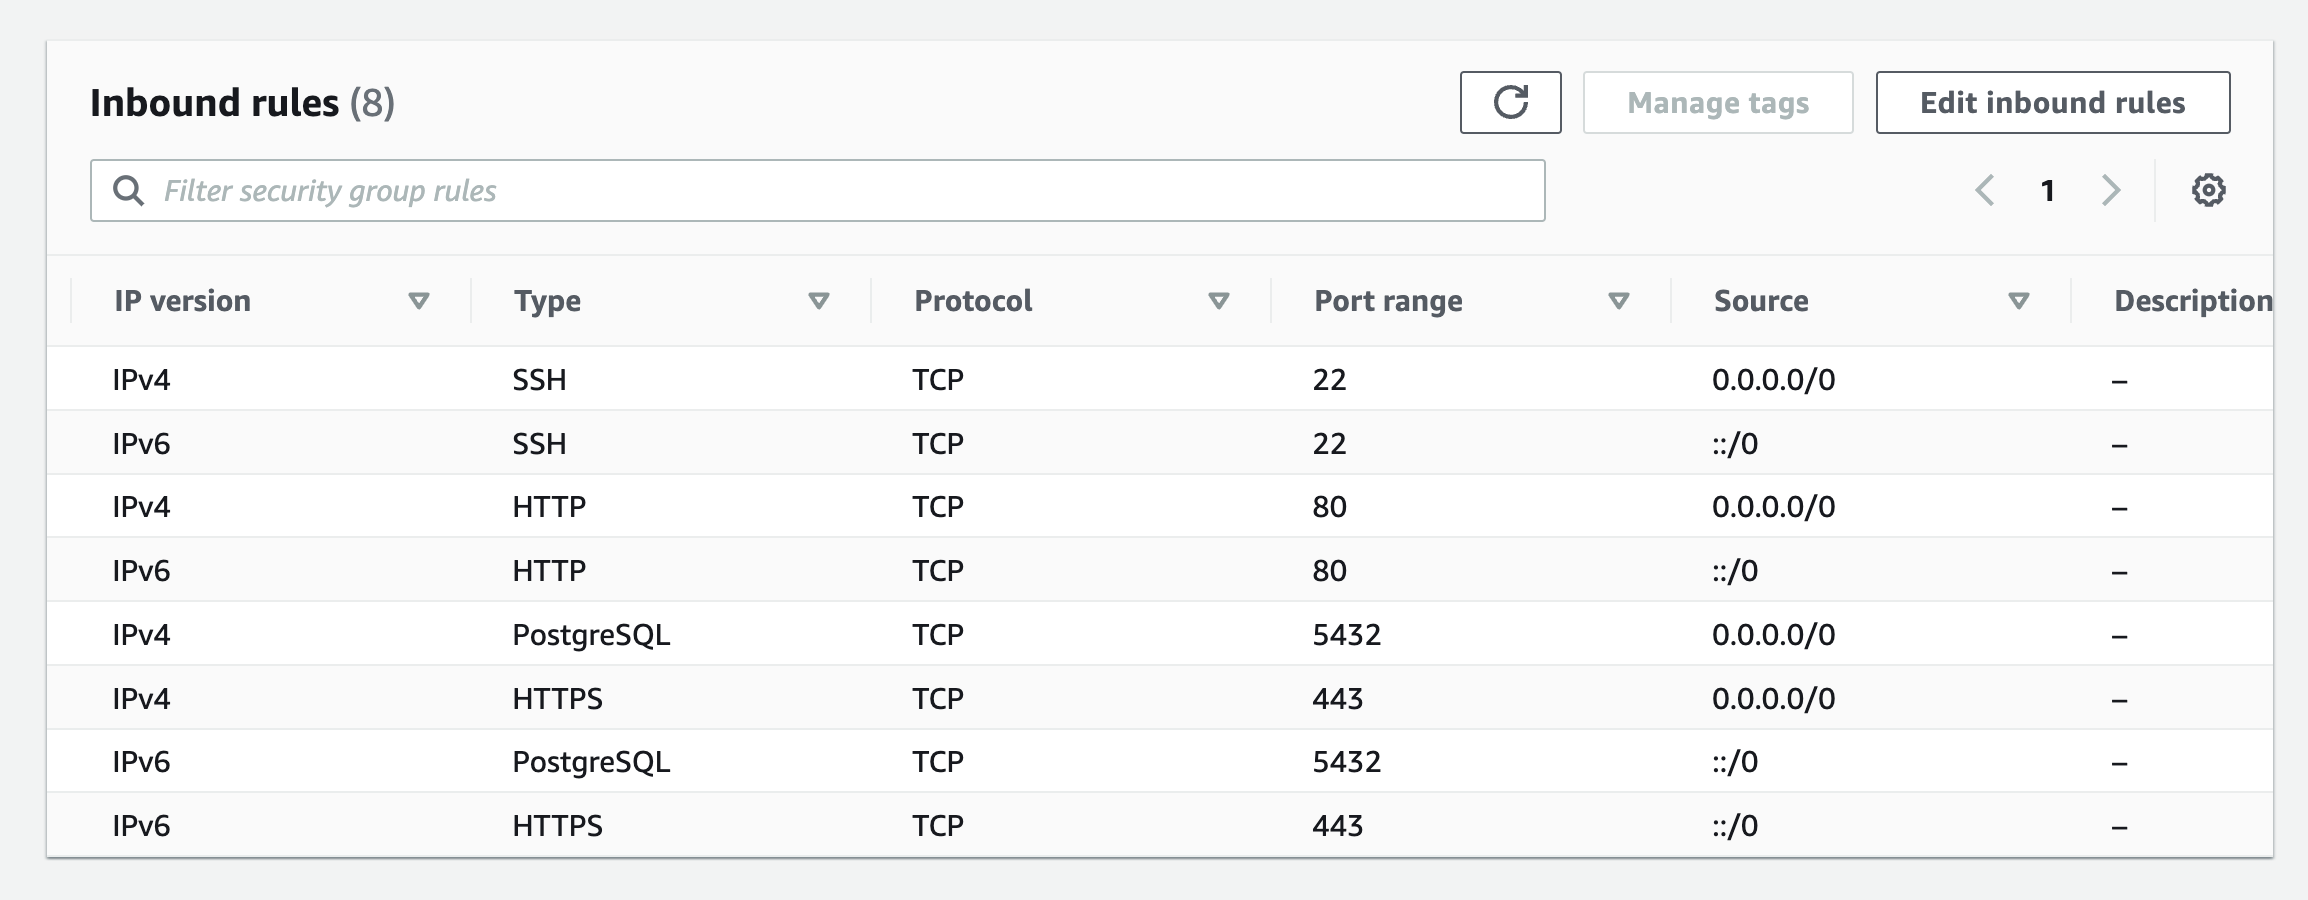The height and width of the screenshot is (900, 2308).
Task: Click the Manage tags button
Action: pos(1717,101)
